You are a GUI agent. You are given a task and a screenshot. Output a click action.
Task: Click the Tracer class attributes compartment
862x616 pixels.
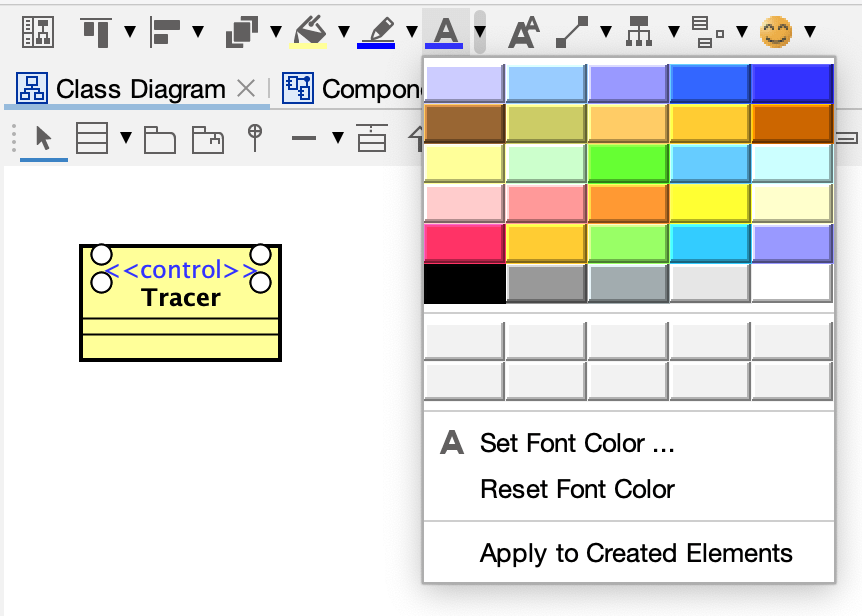pyautogui.click(x=180, y=326)
